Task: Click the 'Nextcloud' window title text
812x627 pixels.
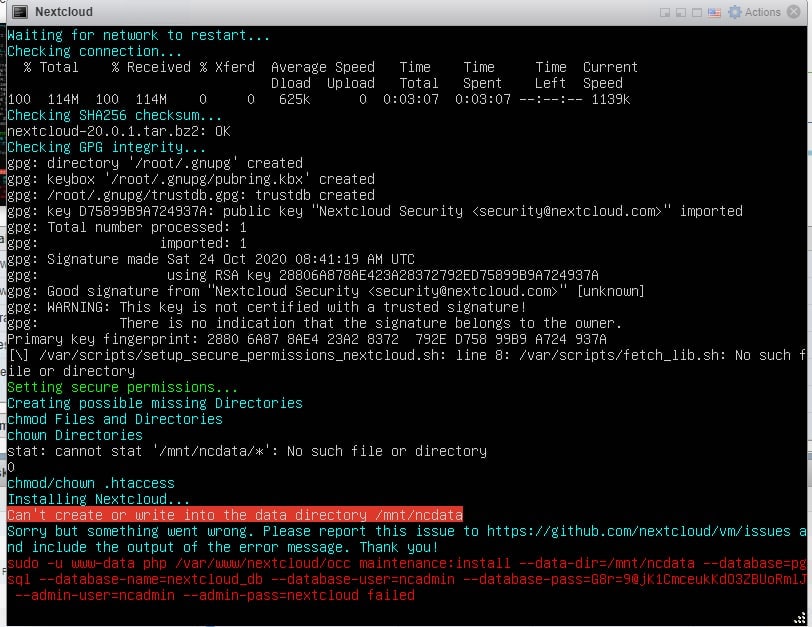Action: (64, 12)
